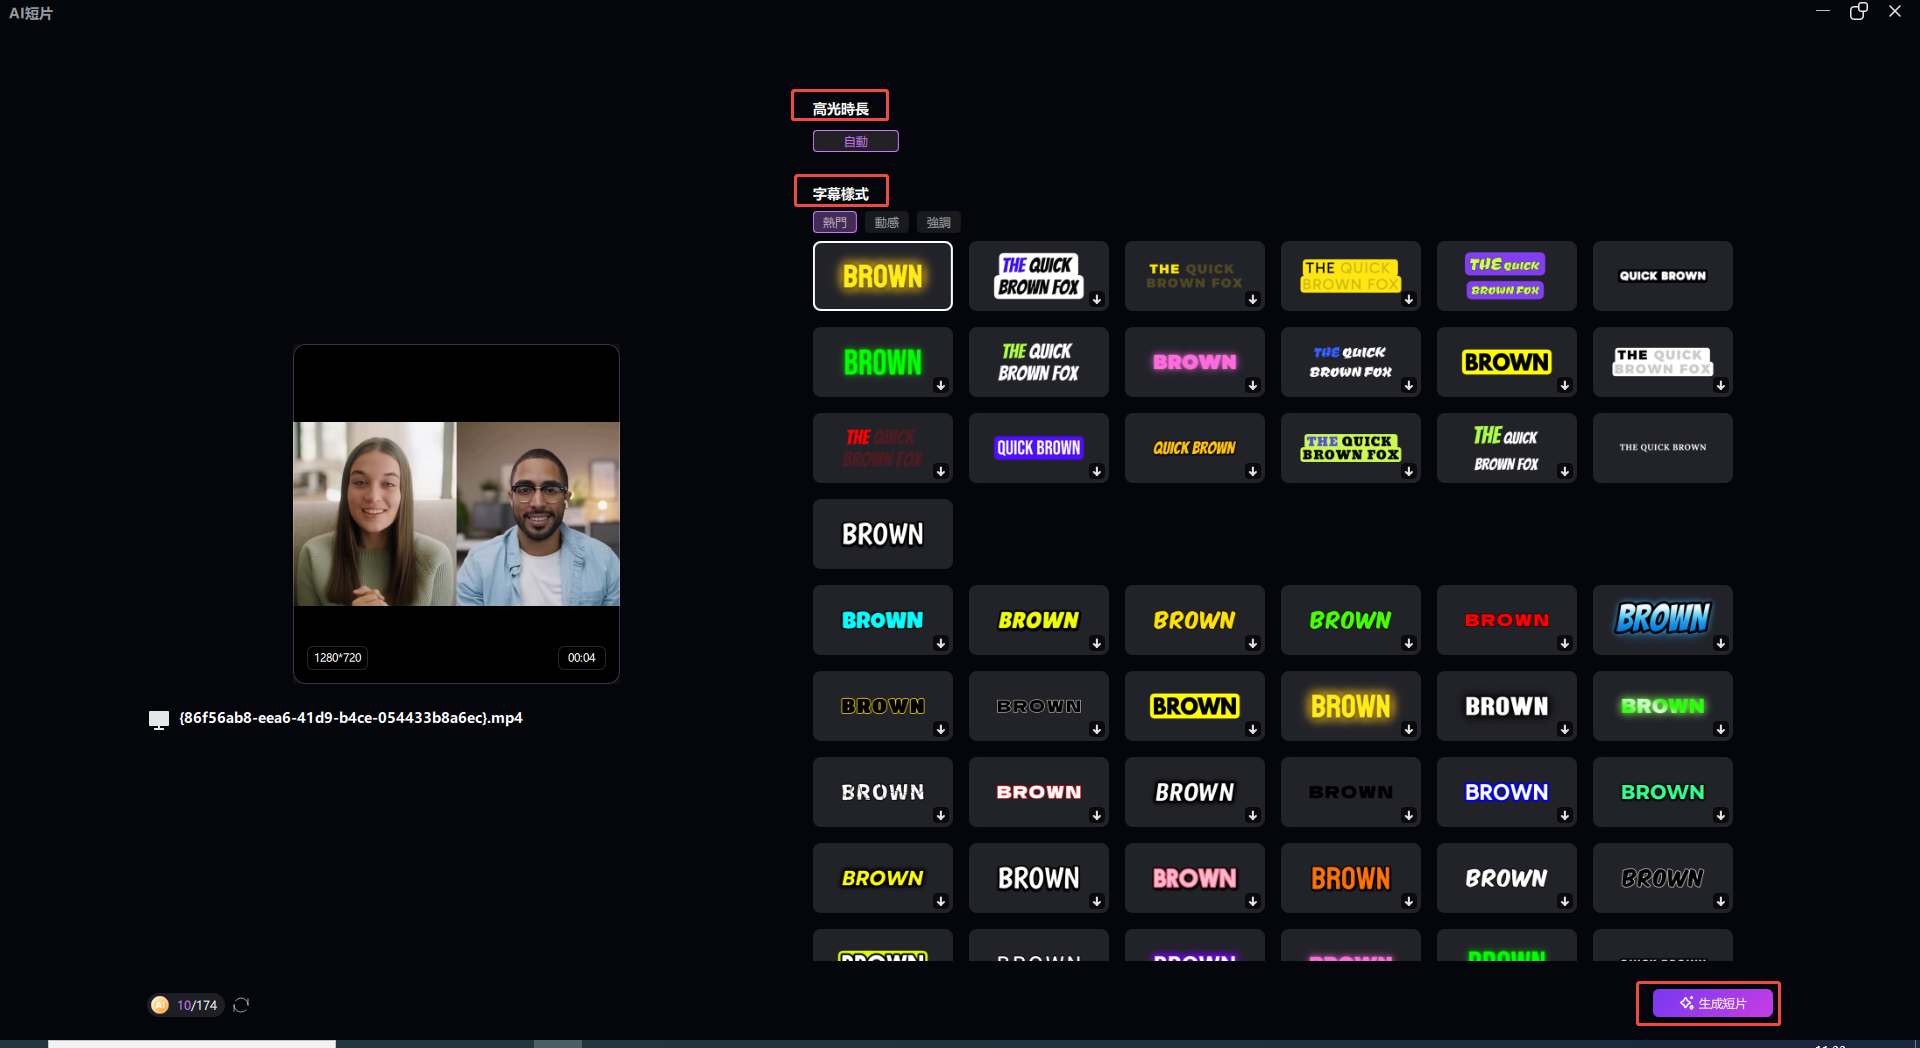Restore the window using the title bar button
The image size is (1920, 1048).
[1858, 12]
